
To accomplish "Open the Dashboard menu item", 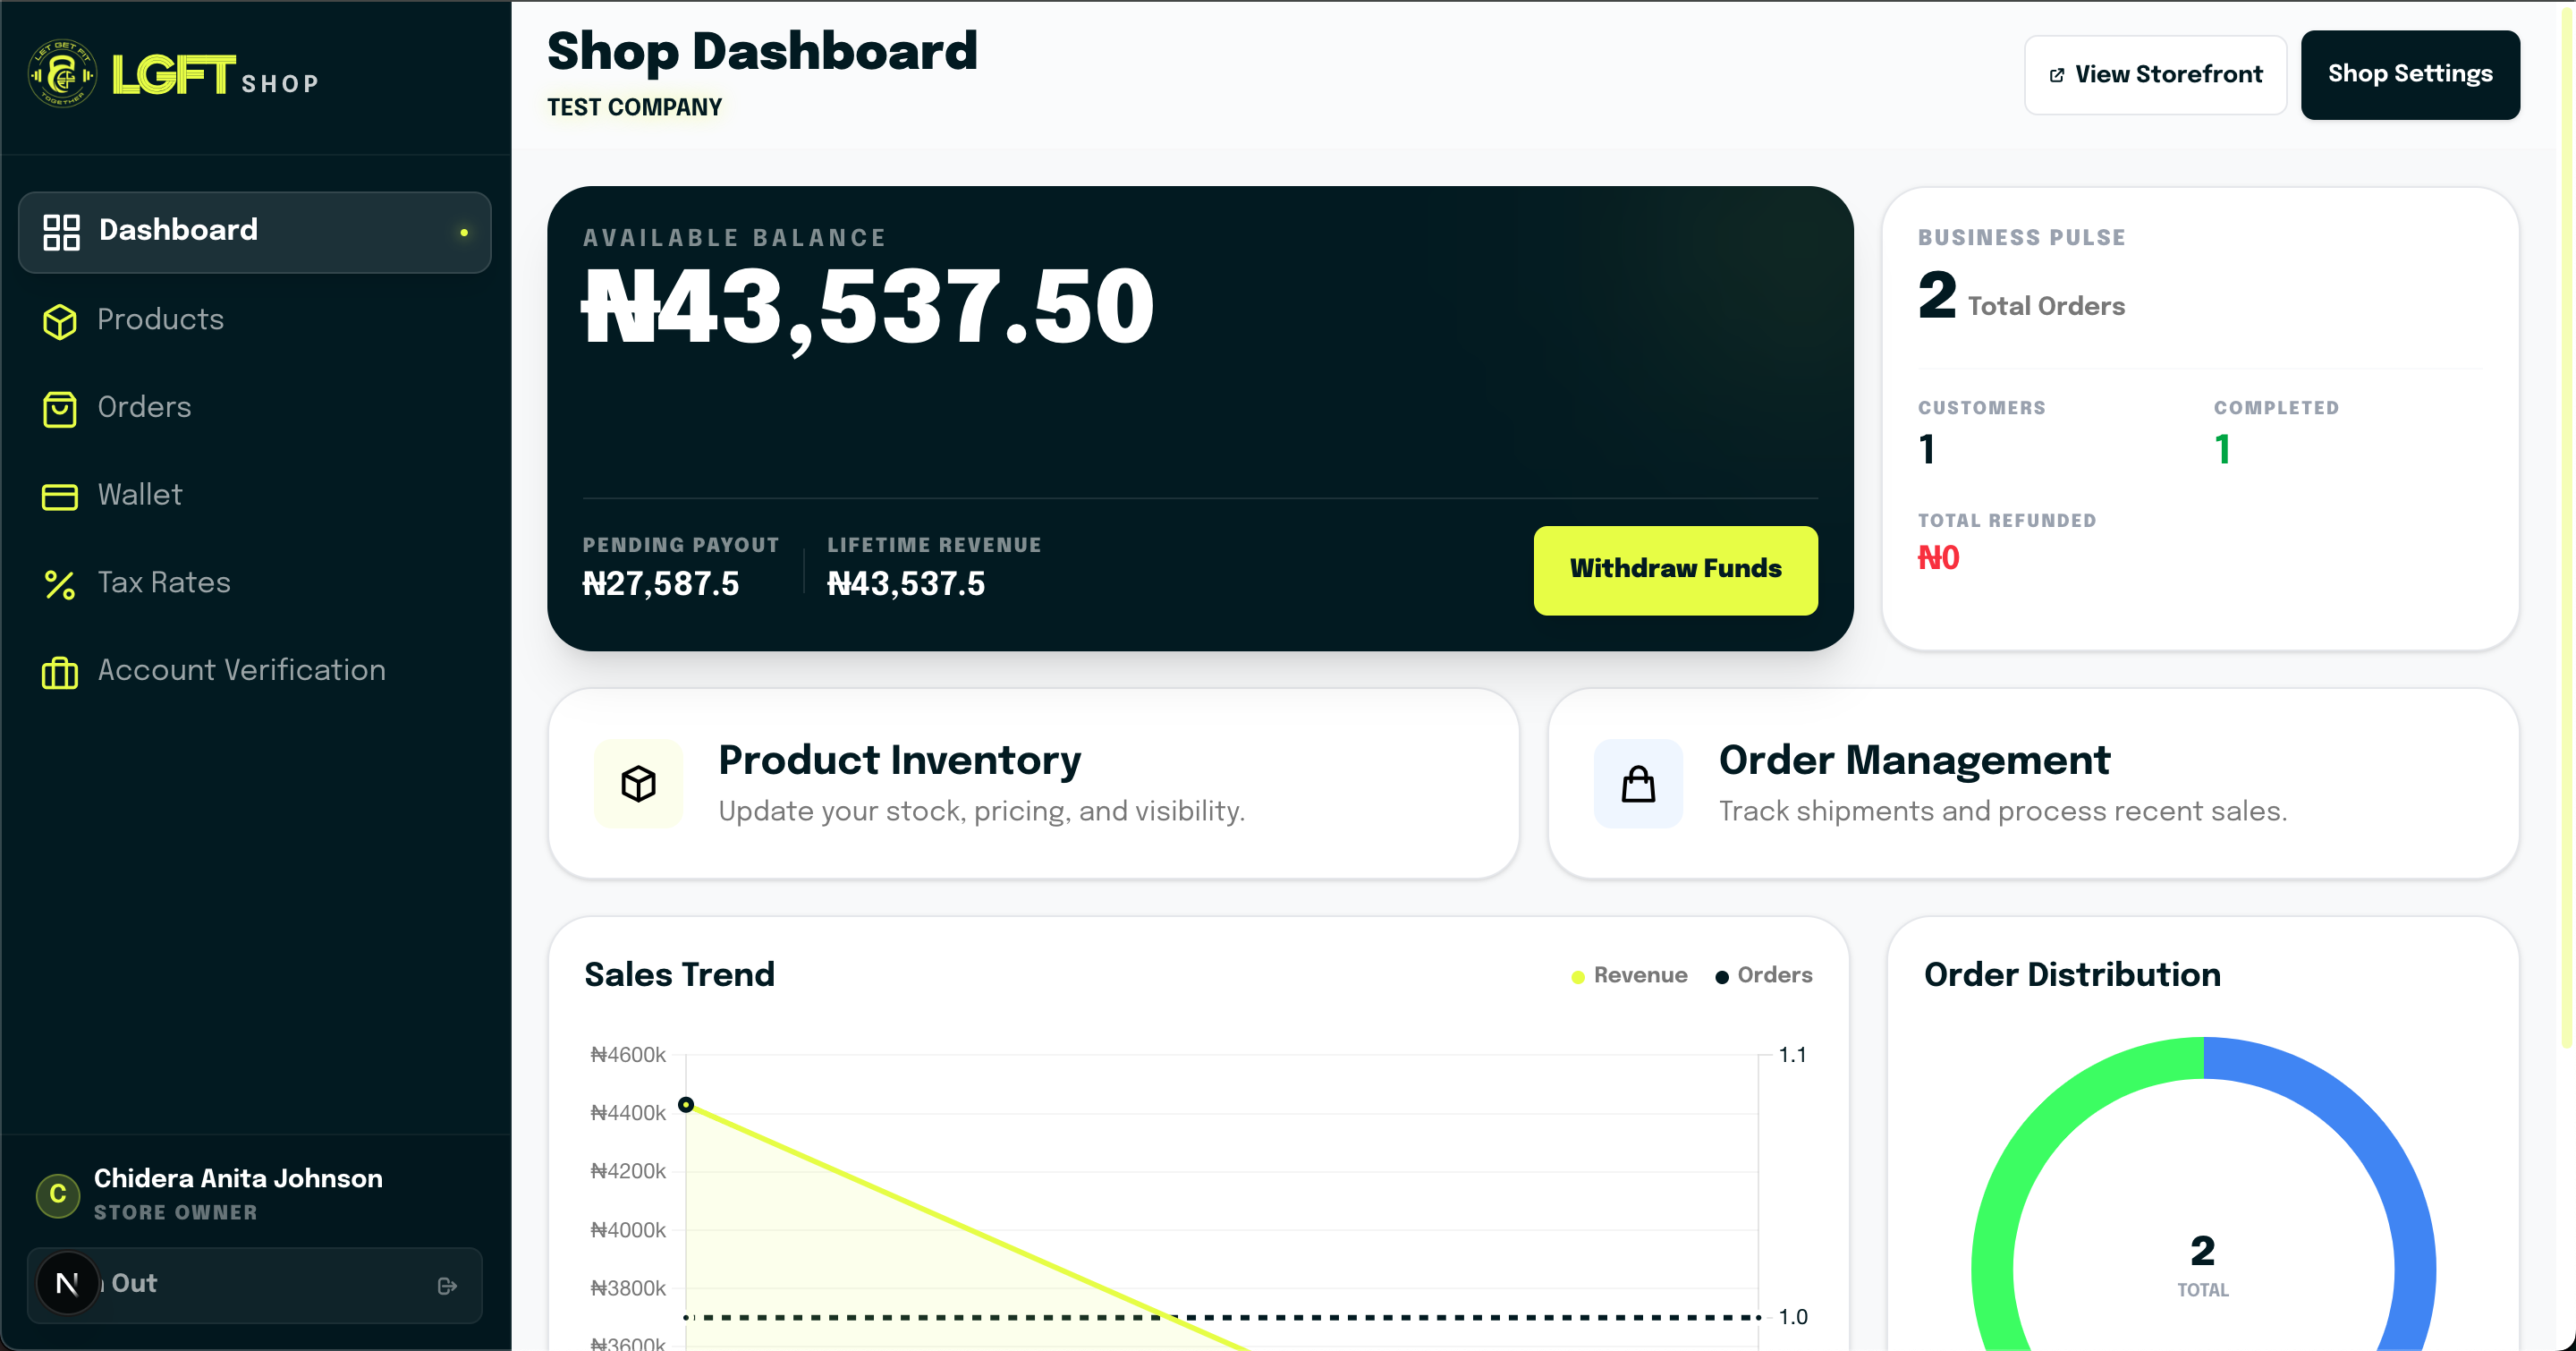I will pos(255,232).
